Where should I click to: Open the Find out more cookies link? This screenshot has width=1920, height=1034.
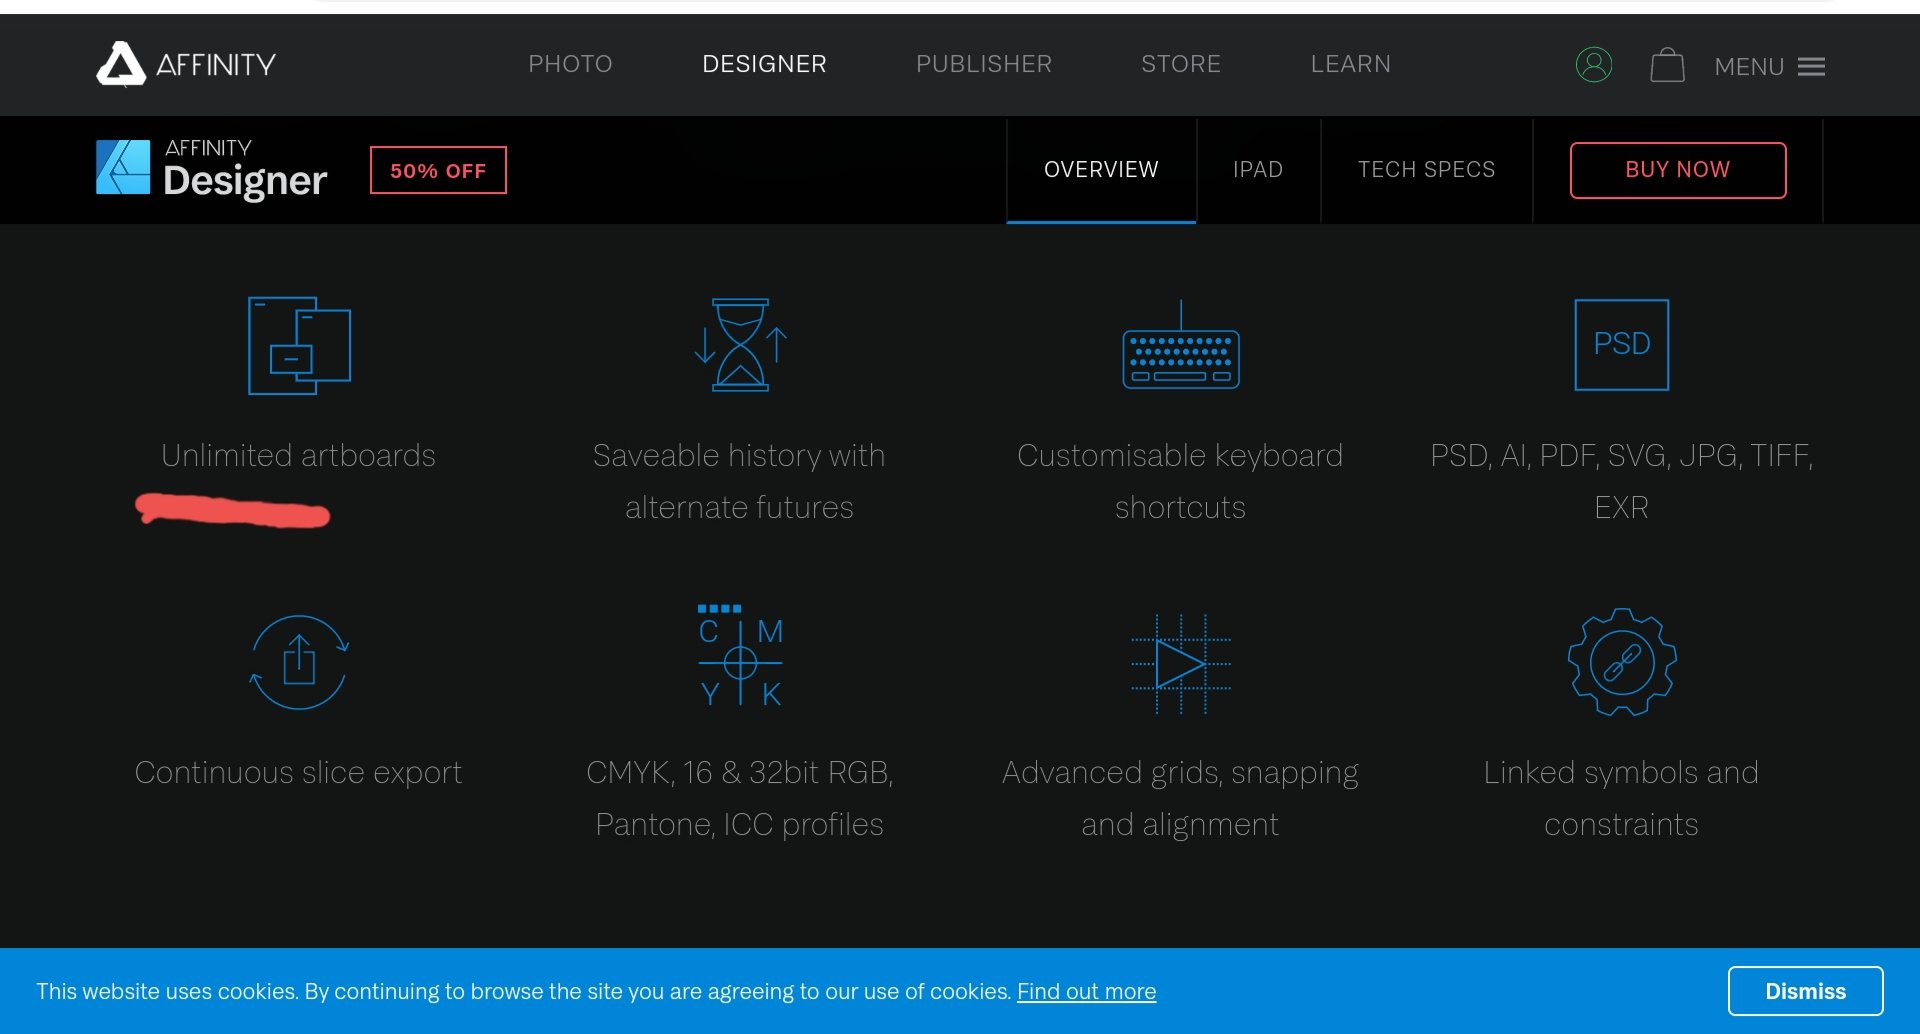(x=1086, y=991)
